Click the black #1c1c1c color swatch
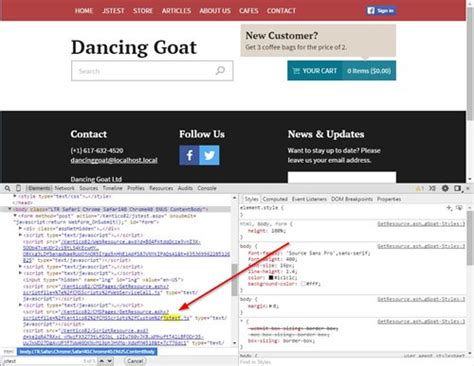Image resolution: width=474 pixels, height=366 pixels. coord(271,277)
